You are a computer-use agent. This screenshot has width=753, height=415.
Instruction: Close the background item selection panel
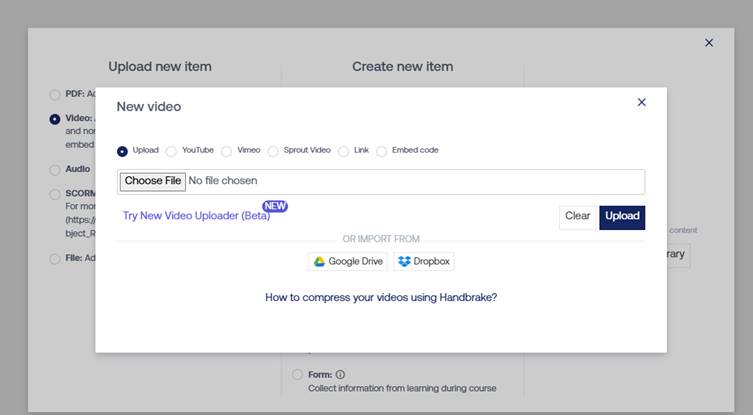709,43
